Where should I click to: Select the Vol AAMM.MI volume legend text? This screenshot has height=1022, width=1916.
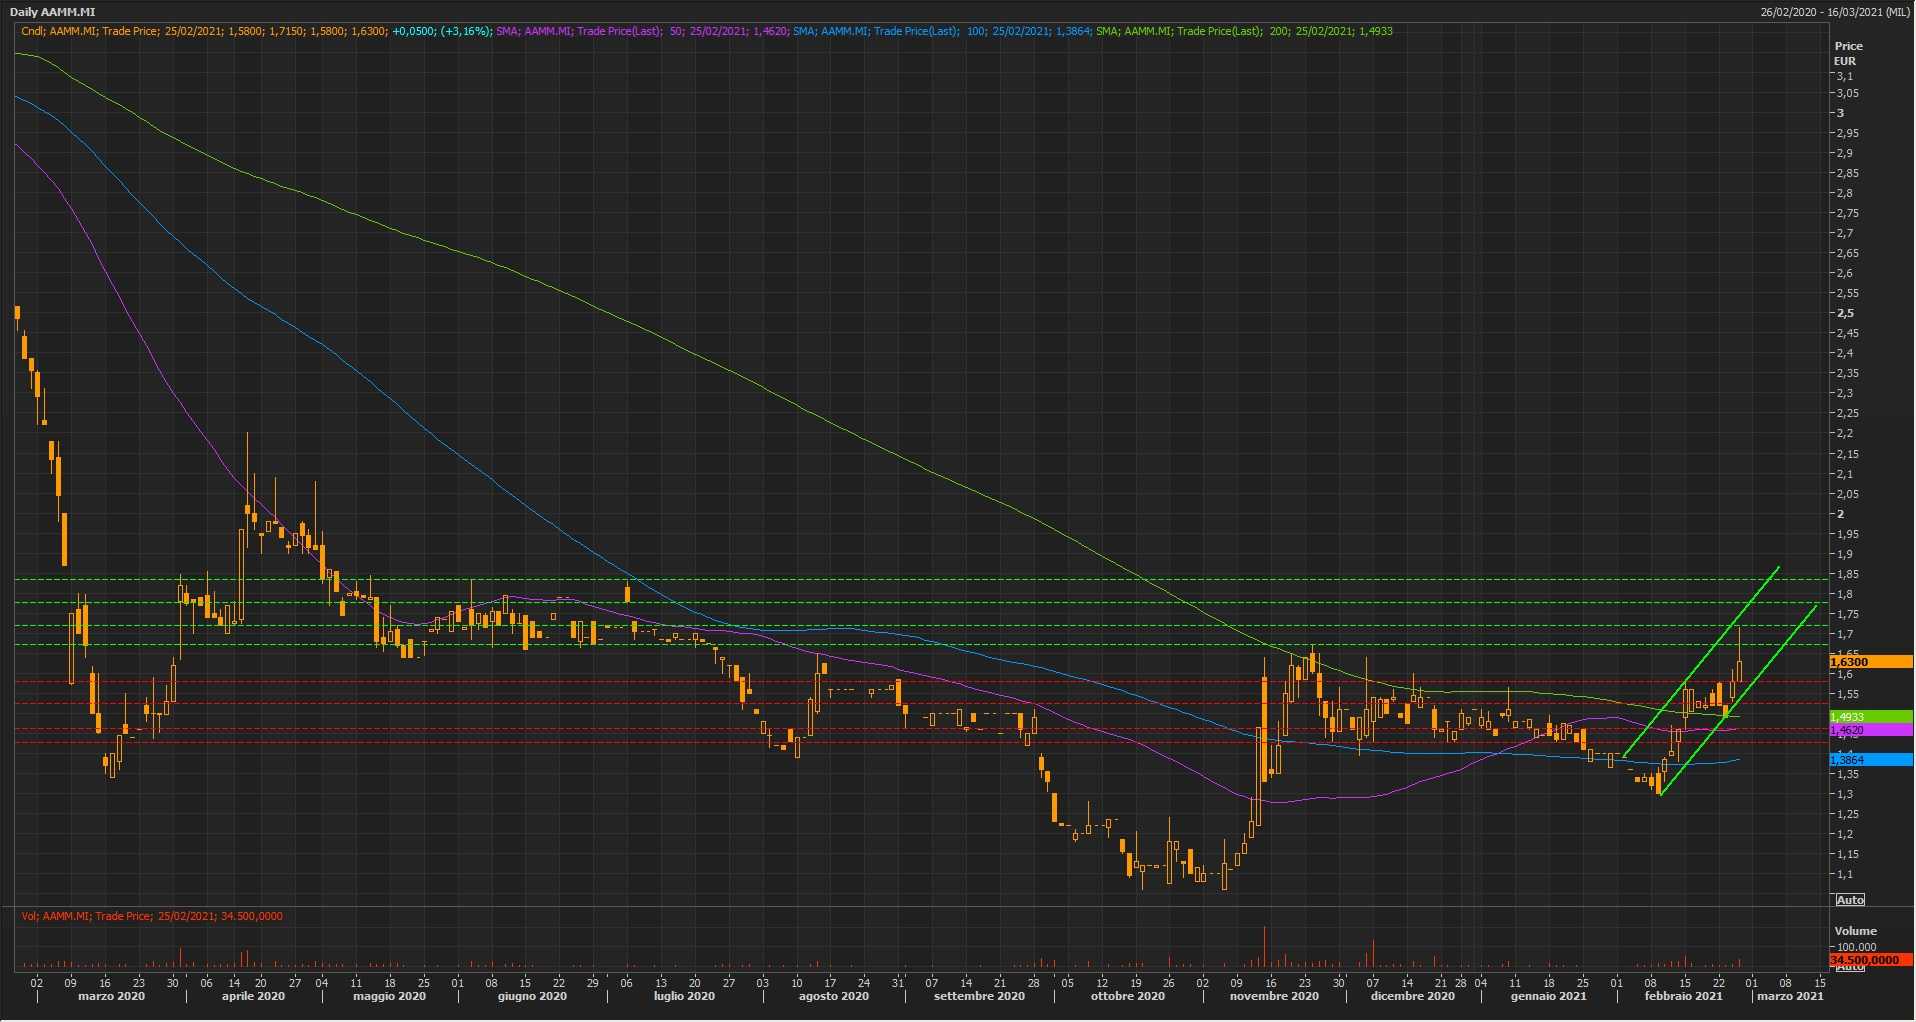coord(152,916)
